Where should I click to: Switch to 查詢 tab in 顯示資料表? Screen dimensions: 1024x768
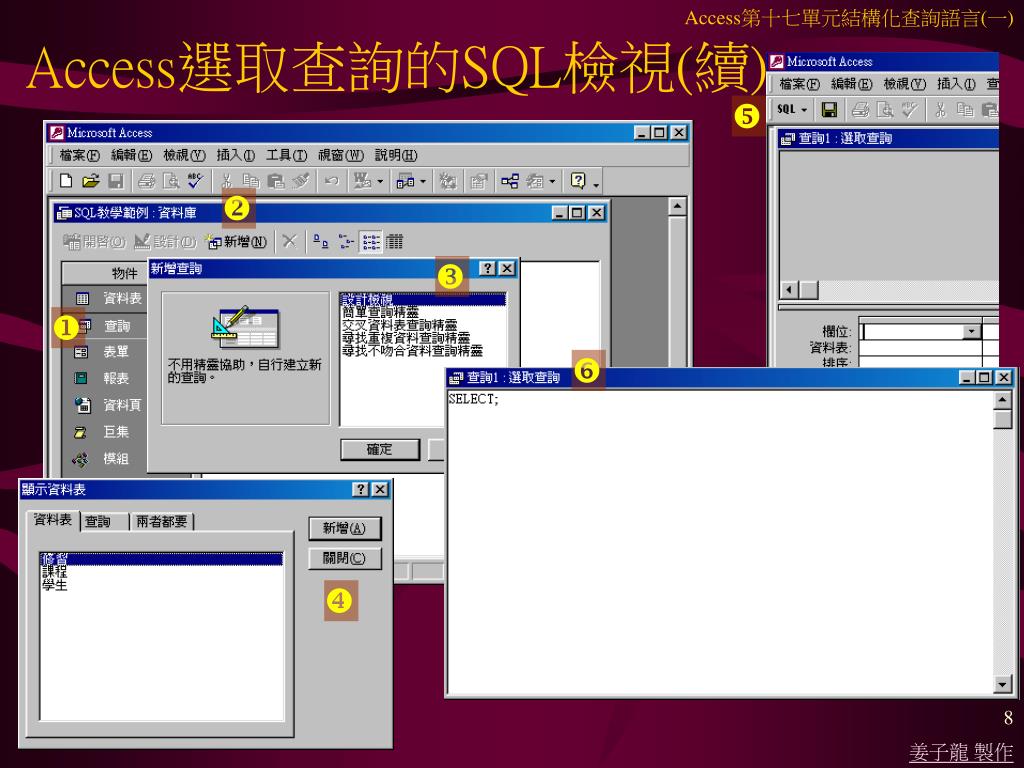(104, 521)
